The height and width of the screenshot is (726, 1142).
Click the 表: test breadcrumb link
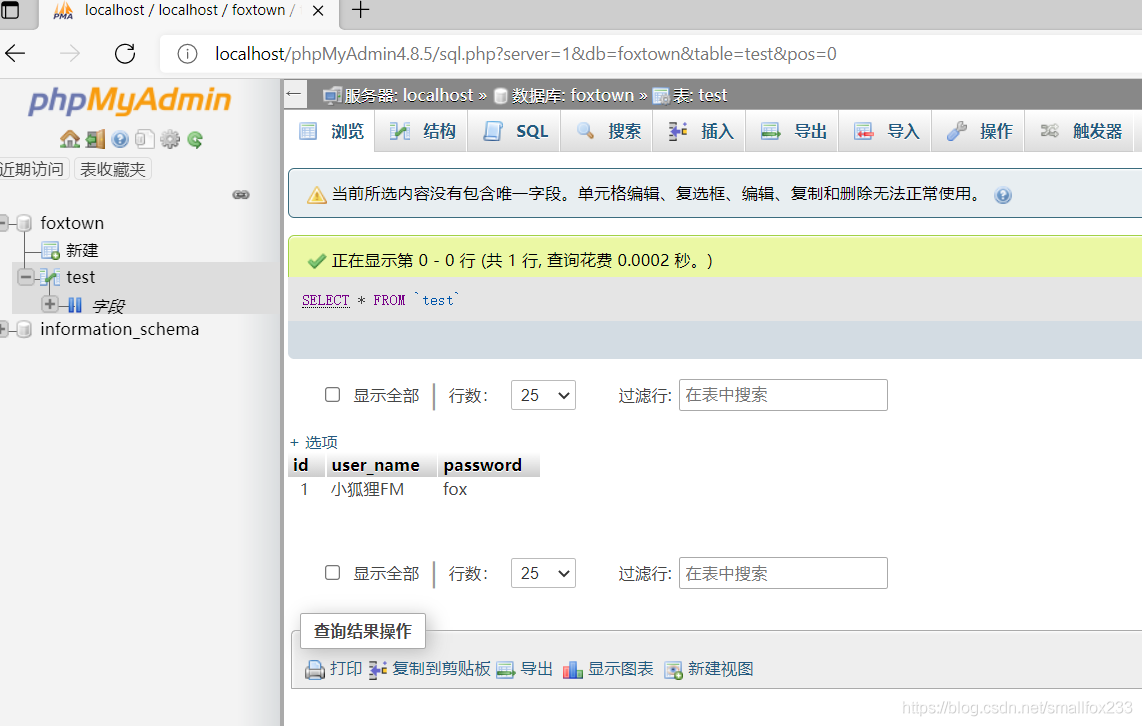[x=699, y=95]
